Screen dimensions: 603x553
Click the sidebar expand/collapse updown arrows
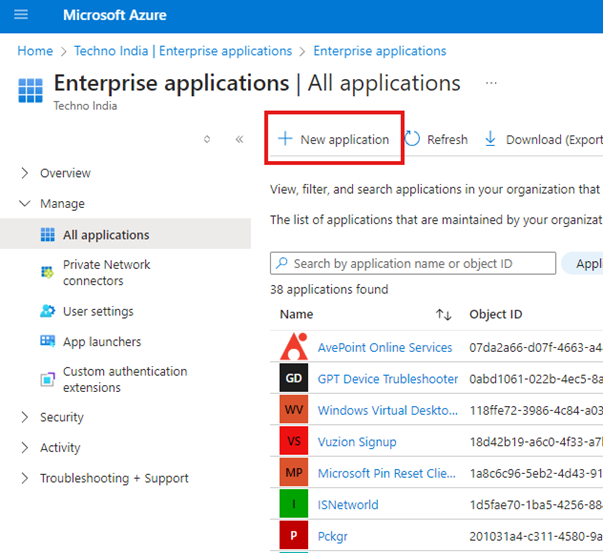pyautogui.click(x=207, y=139)
